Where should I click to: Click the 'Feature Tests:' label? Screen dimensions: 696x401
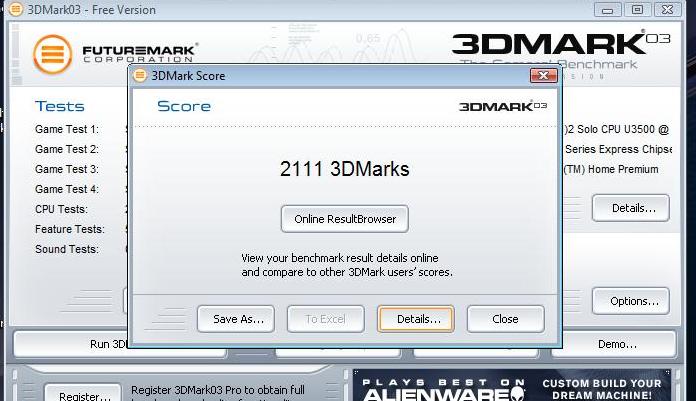pos(70,229)
